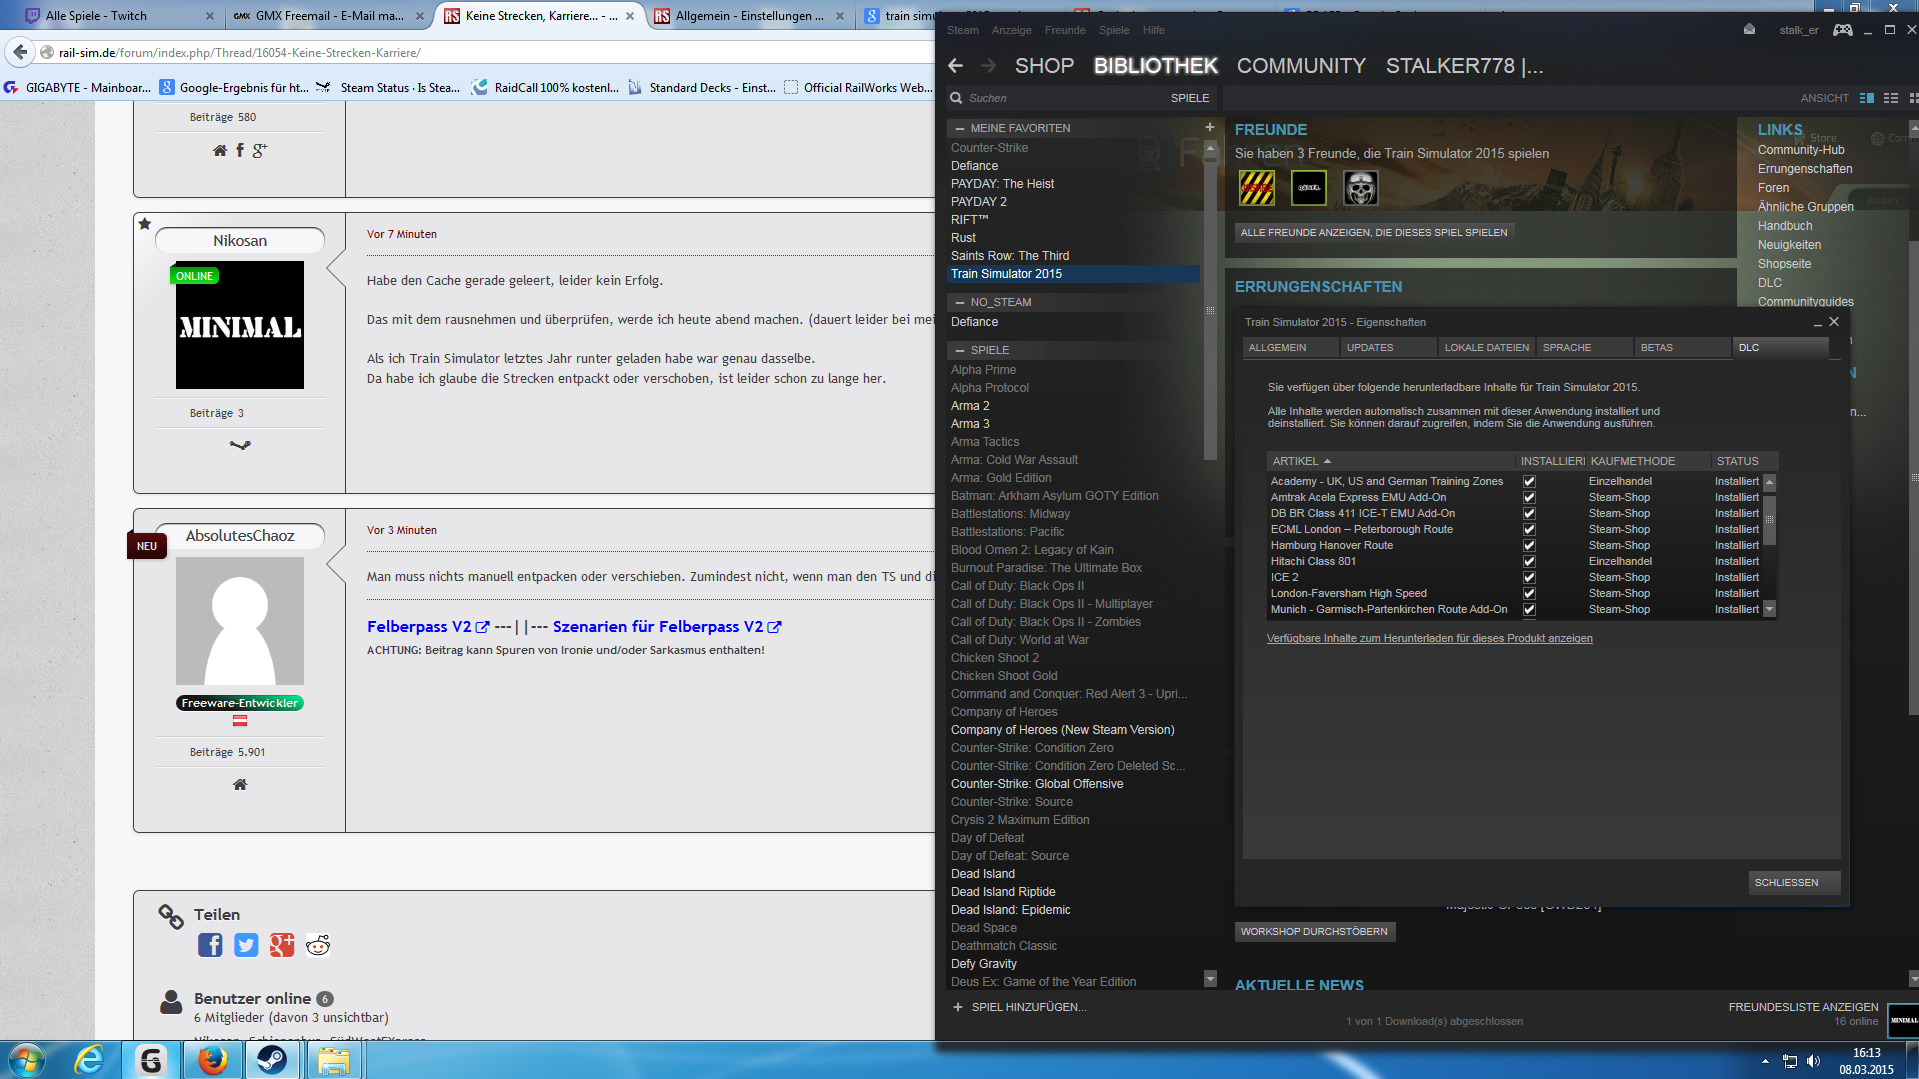The width and height of the screenshot is (1919, 1079).
Task: Toggle the ICE 2 DLC checkbox
Action: pos(1529,577)
